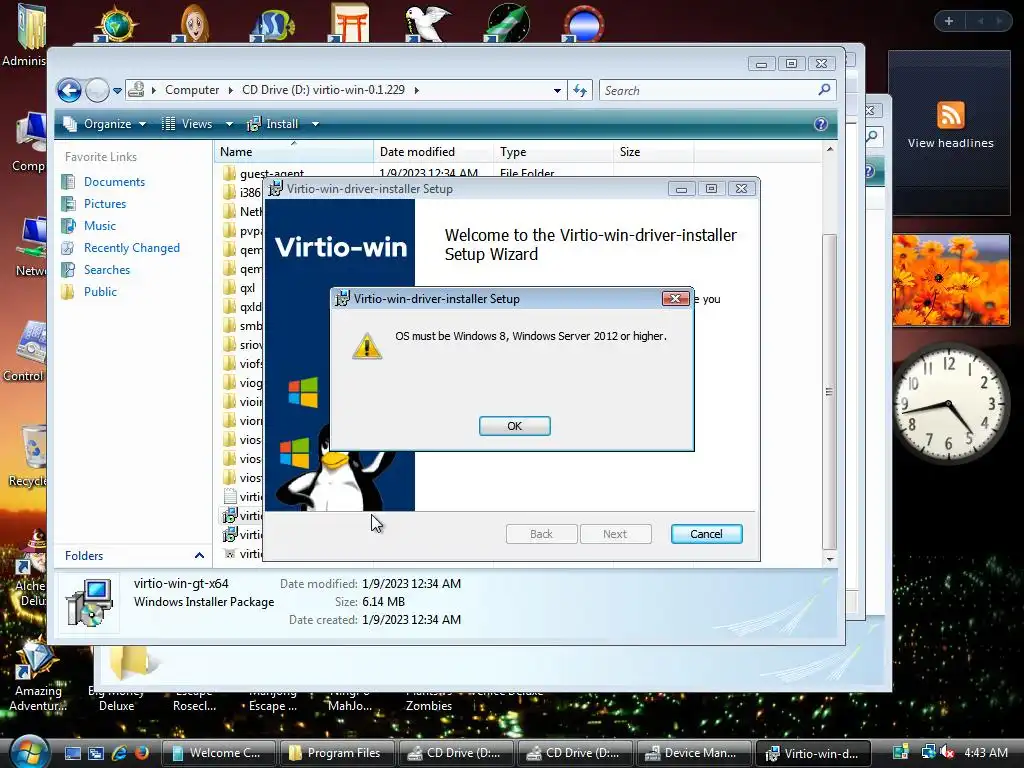Sort files by the Type column header
Image resolution: width=1024 pixels, height=768 pixels.
click(x=553, y=152)
